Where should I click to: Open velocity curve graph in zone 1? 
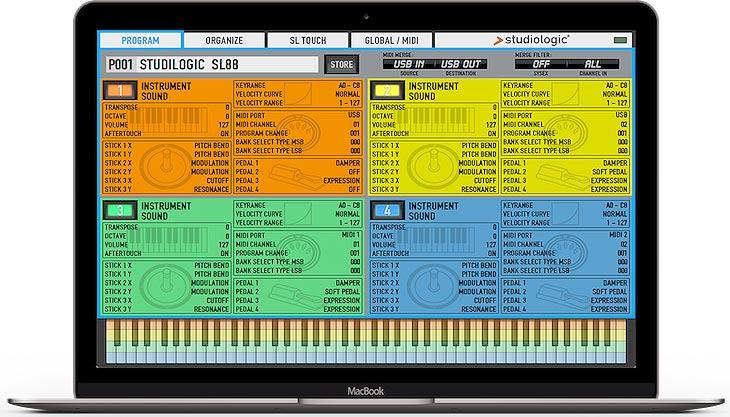[298, 94]
